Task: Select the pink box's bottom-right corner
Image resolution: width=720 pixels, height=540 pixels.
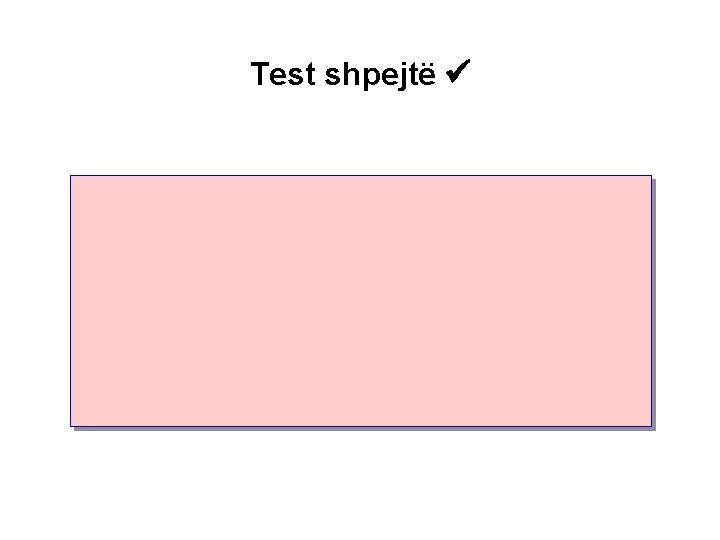Action: point(650,424)
